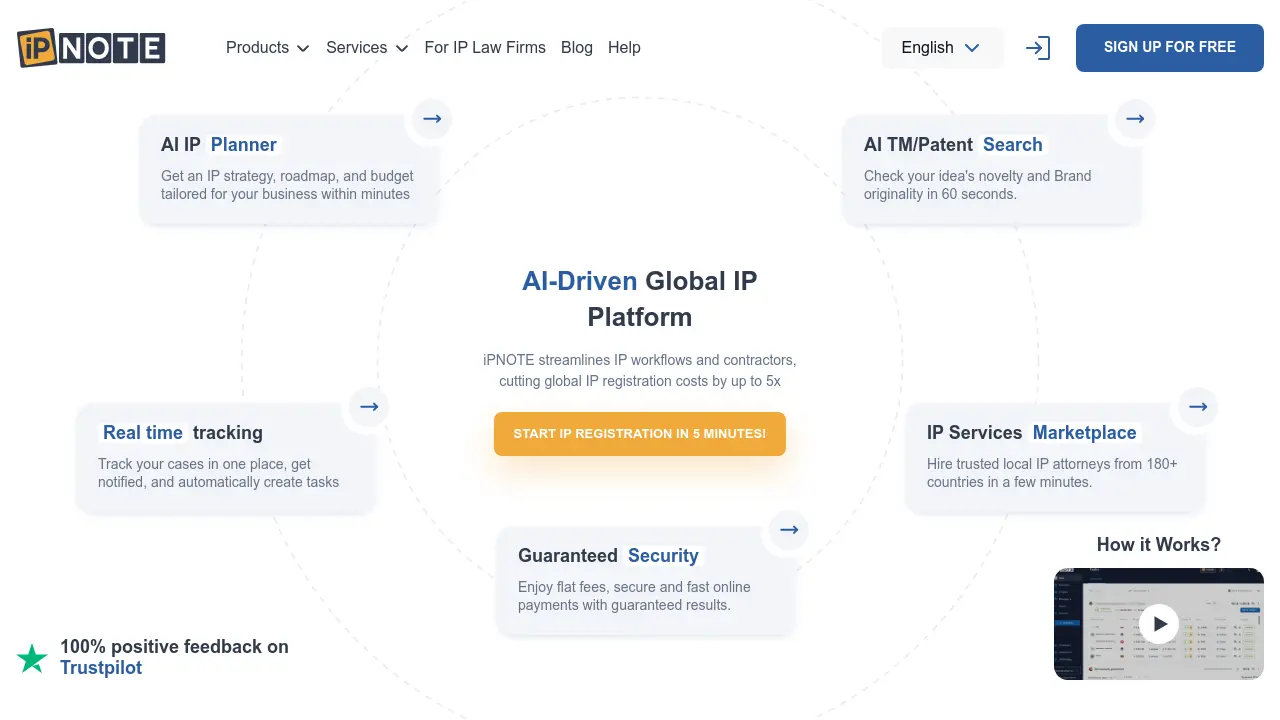Open the Help page

point(624,48)
